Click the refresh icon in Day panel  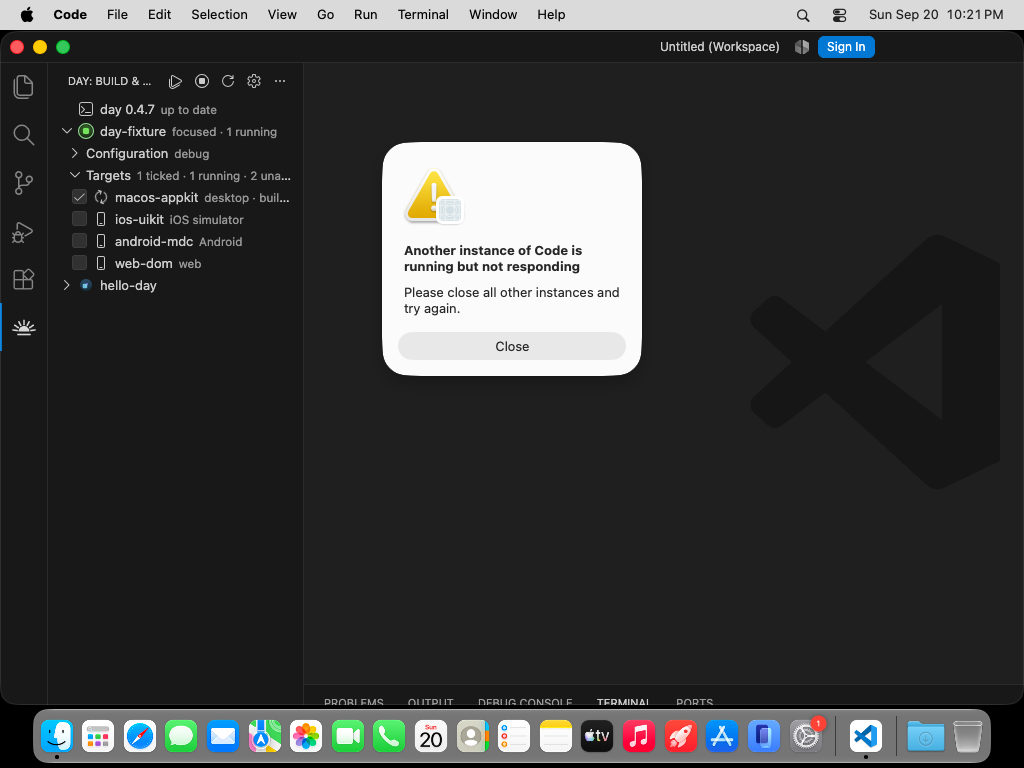point(228,81)
